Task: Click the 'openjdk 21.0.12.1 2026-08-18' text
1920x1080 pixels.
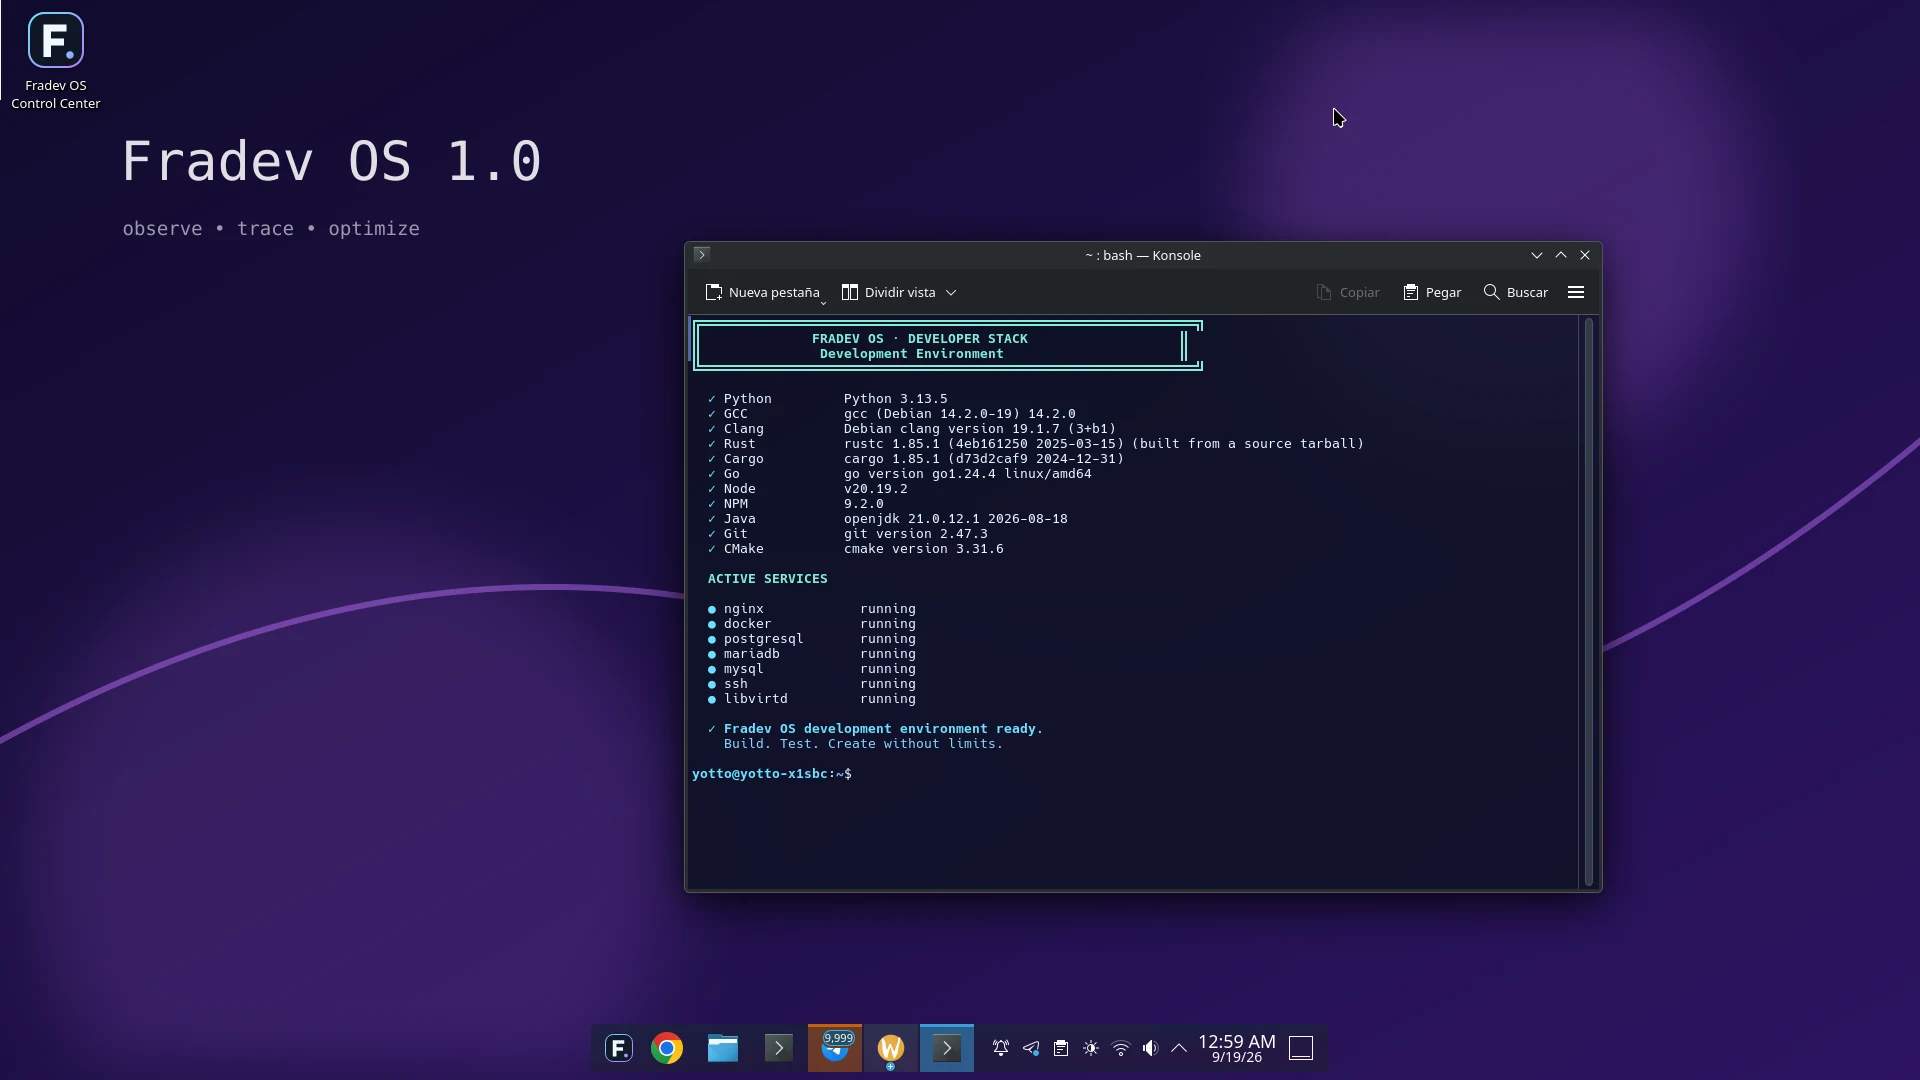Action: pyautogui.click(x=955, y=519)
